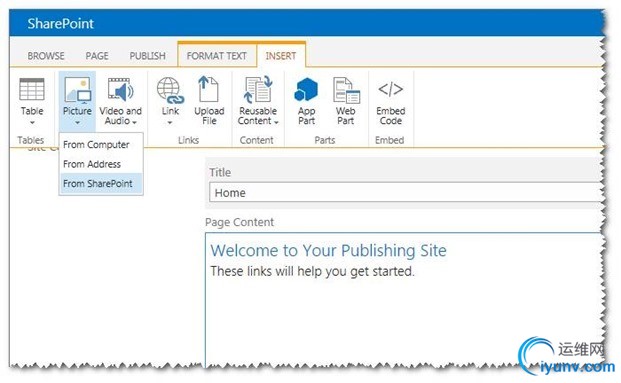Choose From Address in Picture menu
This screenshot has height=383, width=621.
[x=101, y=164]
